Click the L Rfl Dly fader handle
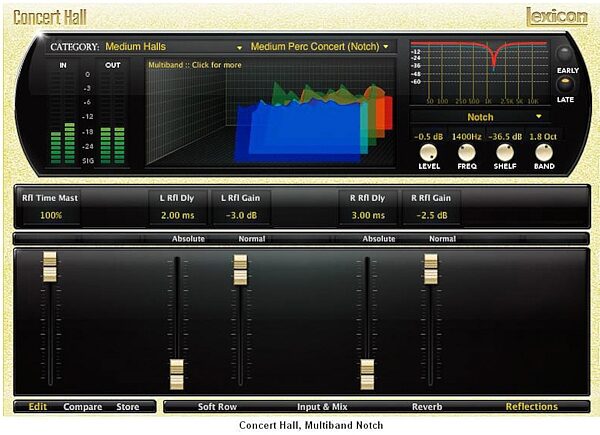The width and height of the screenshot is (600, 435). [176, 374]
